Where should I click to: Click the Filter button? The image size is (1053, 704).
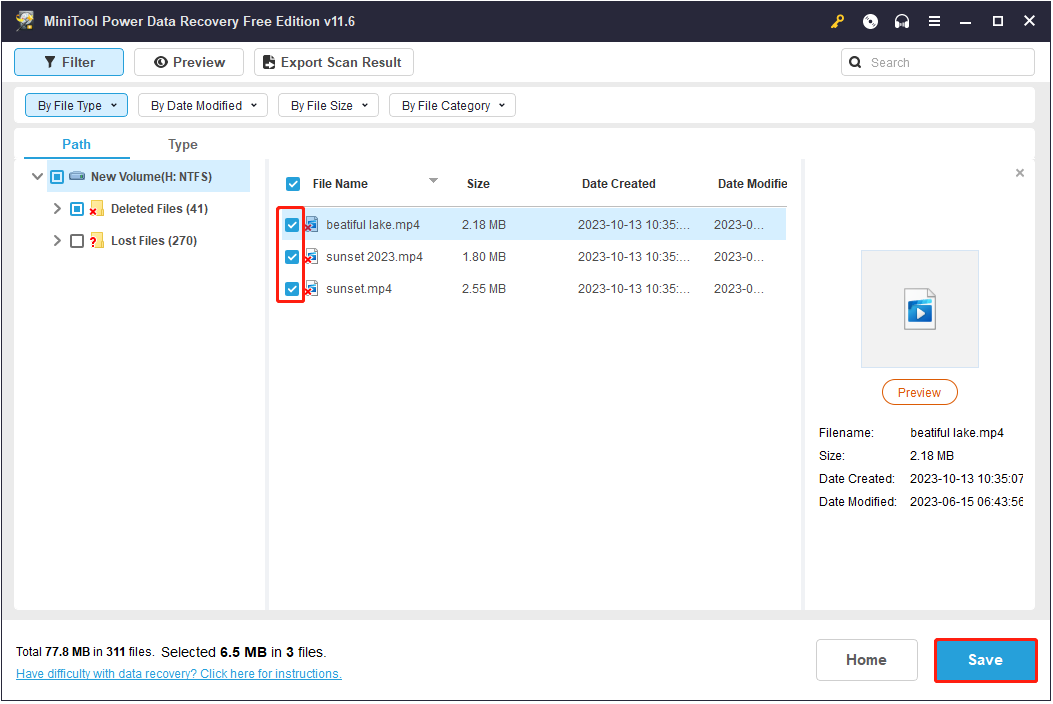click(x=69, y=62)
